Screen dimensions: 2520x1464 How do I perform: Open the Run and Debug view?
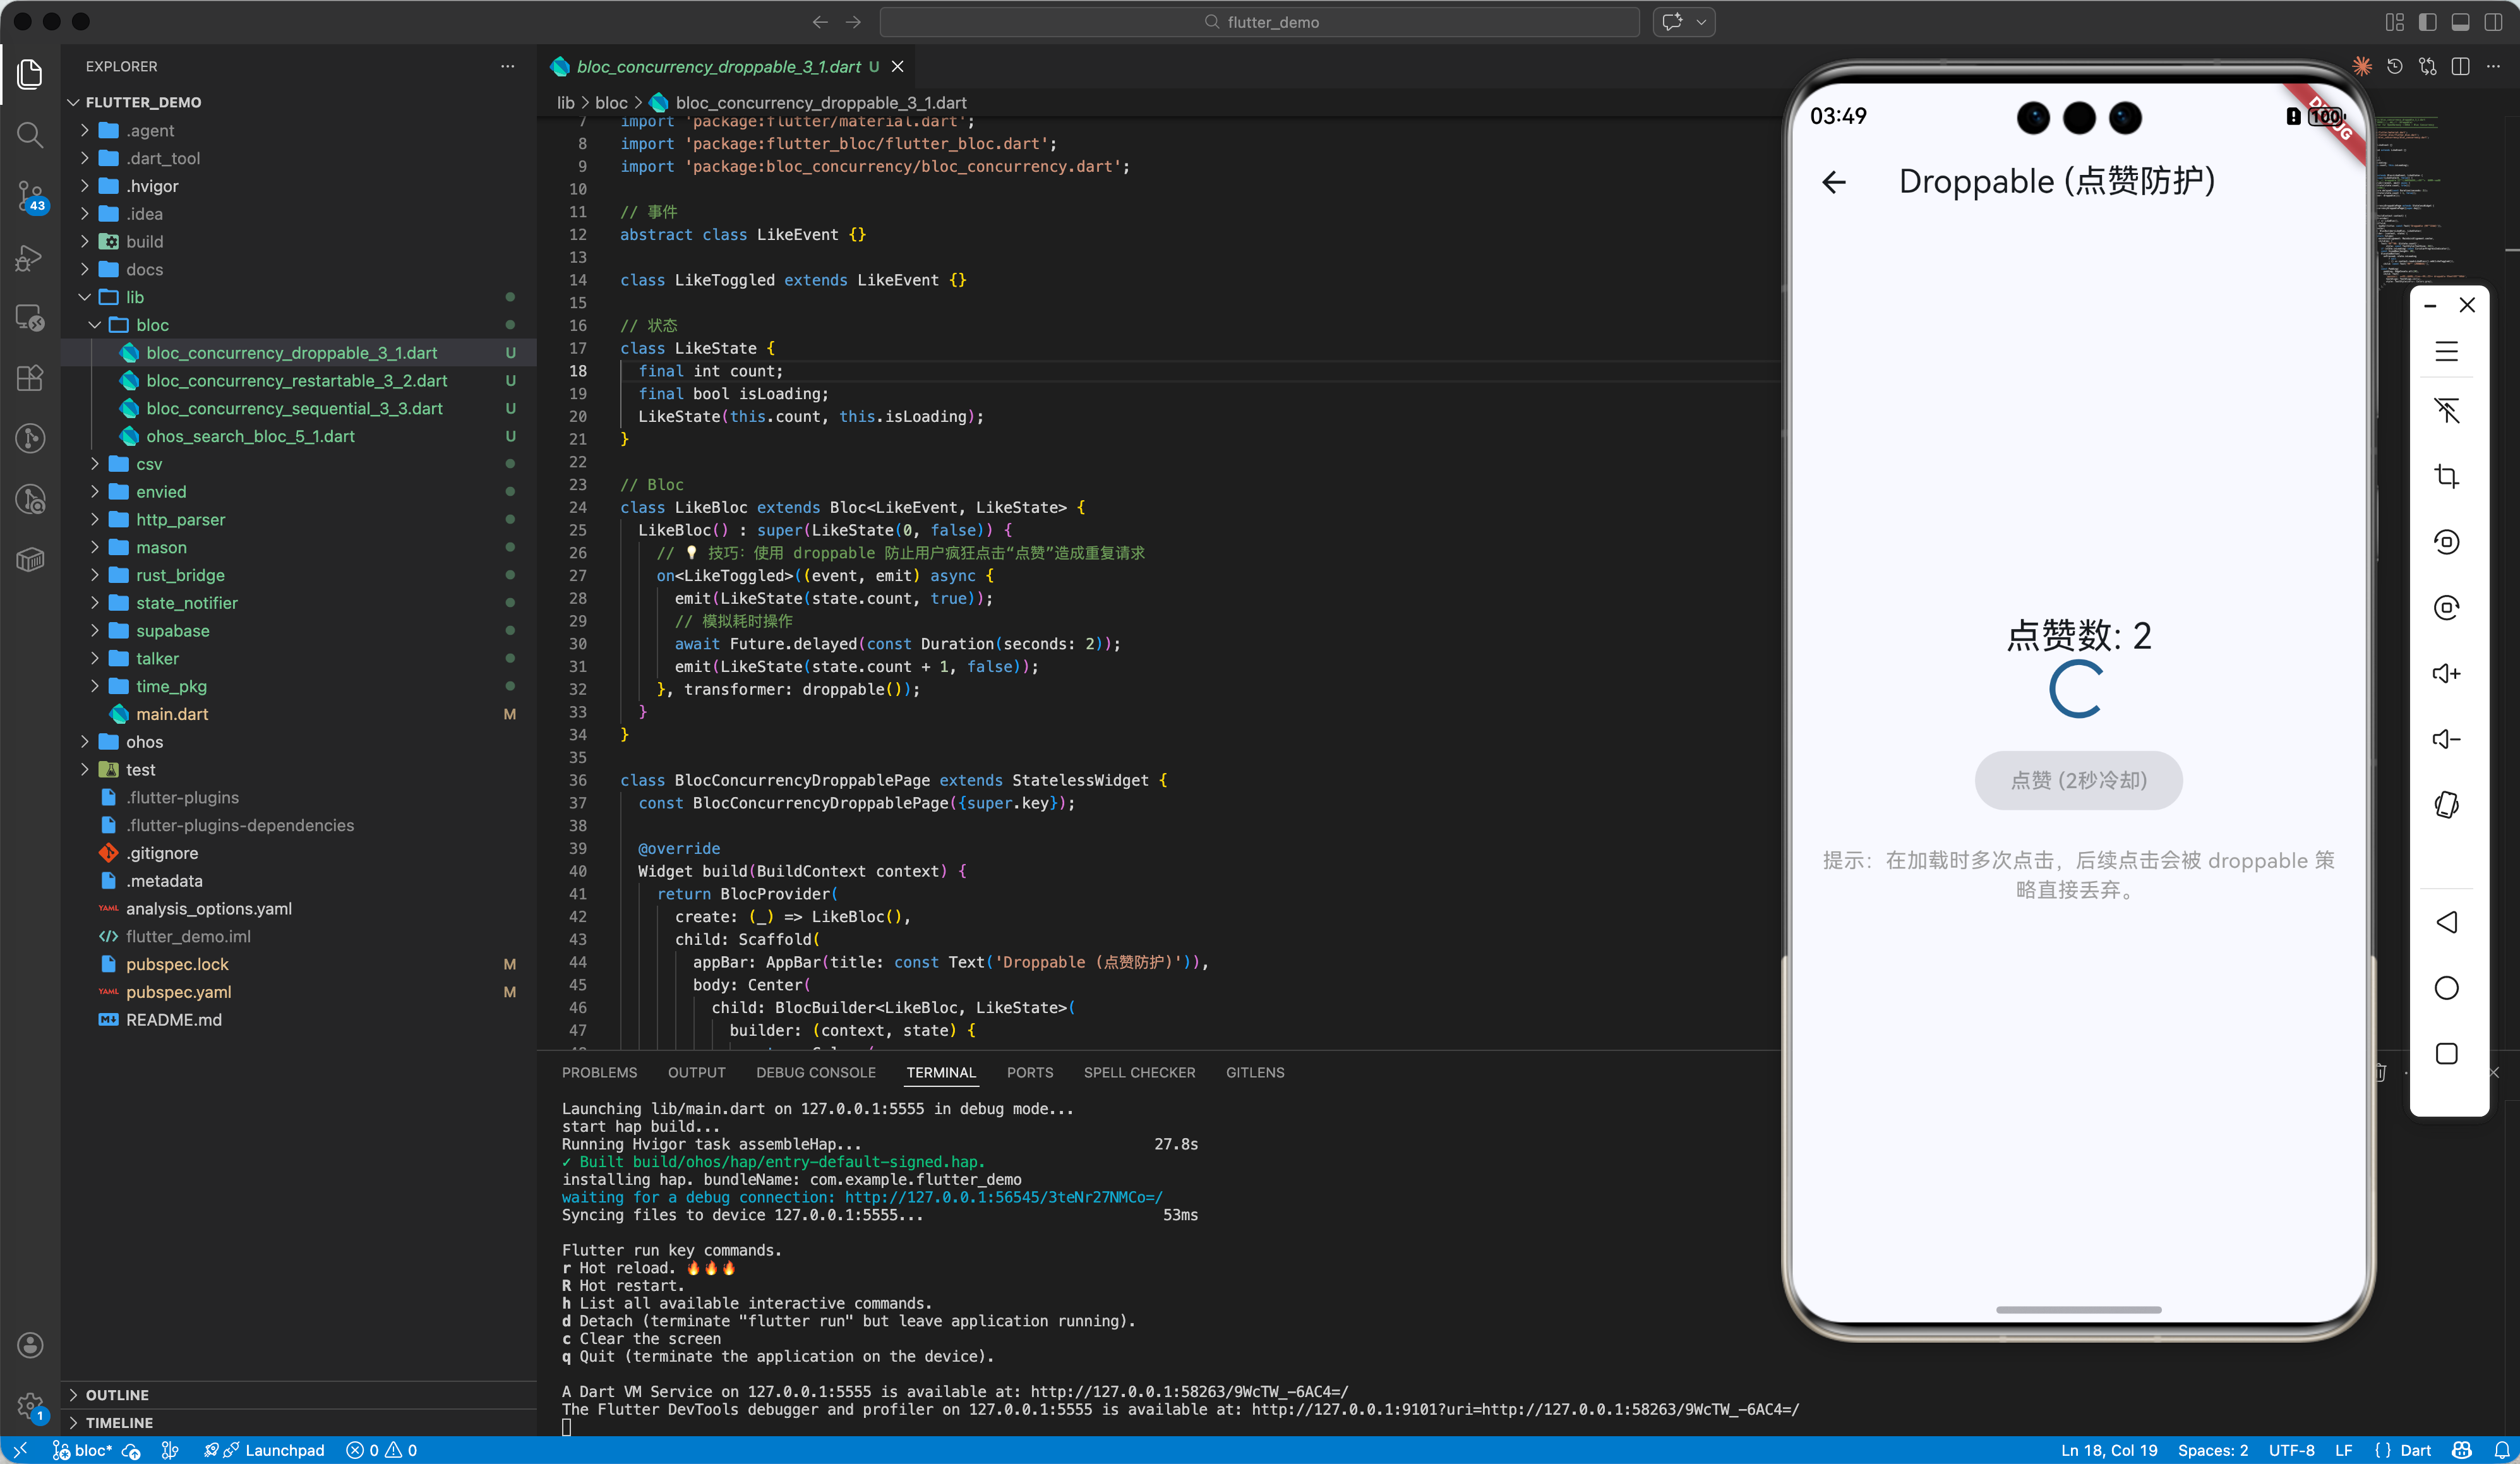point(30,258)
